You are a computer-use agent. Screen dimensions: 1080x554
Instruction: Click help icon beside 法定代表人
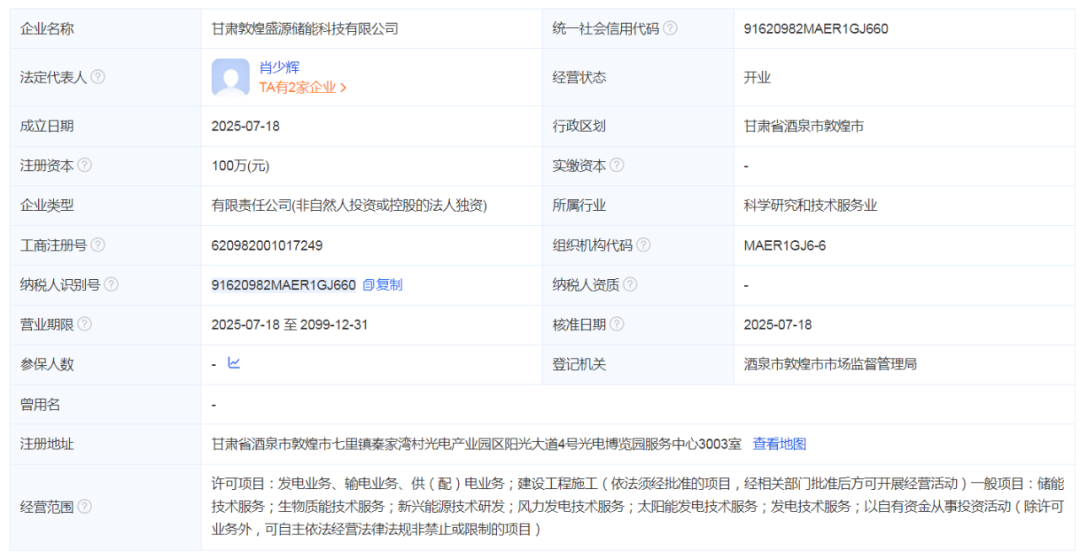pos(98,77)
